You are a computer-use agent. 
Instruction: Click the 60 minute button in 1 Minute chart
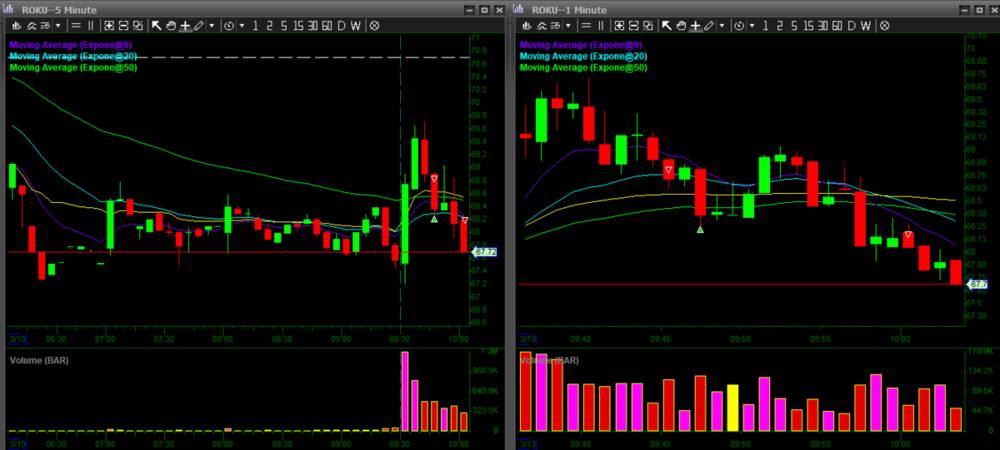[x=835, y=25]
